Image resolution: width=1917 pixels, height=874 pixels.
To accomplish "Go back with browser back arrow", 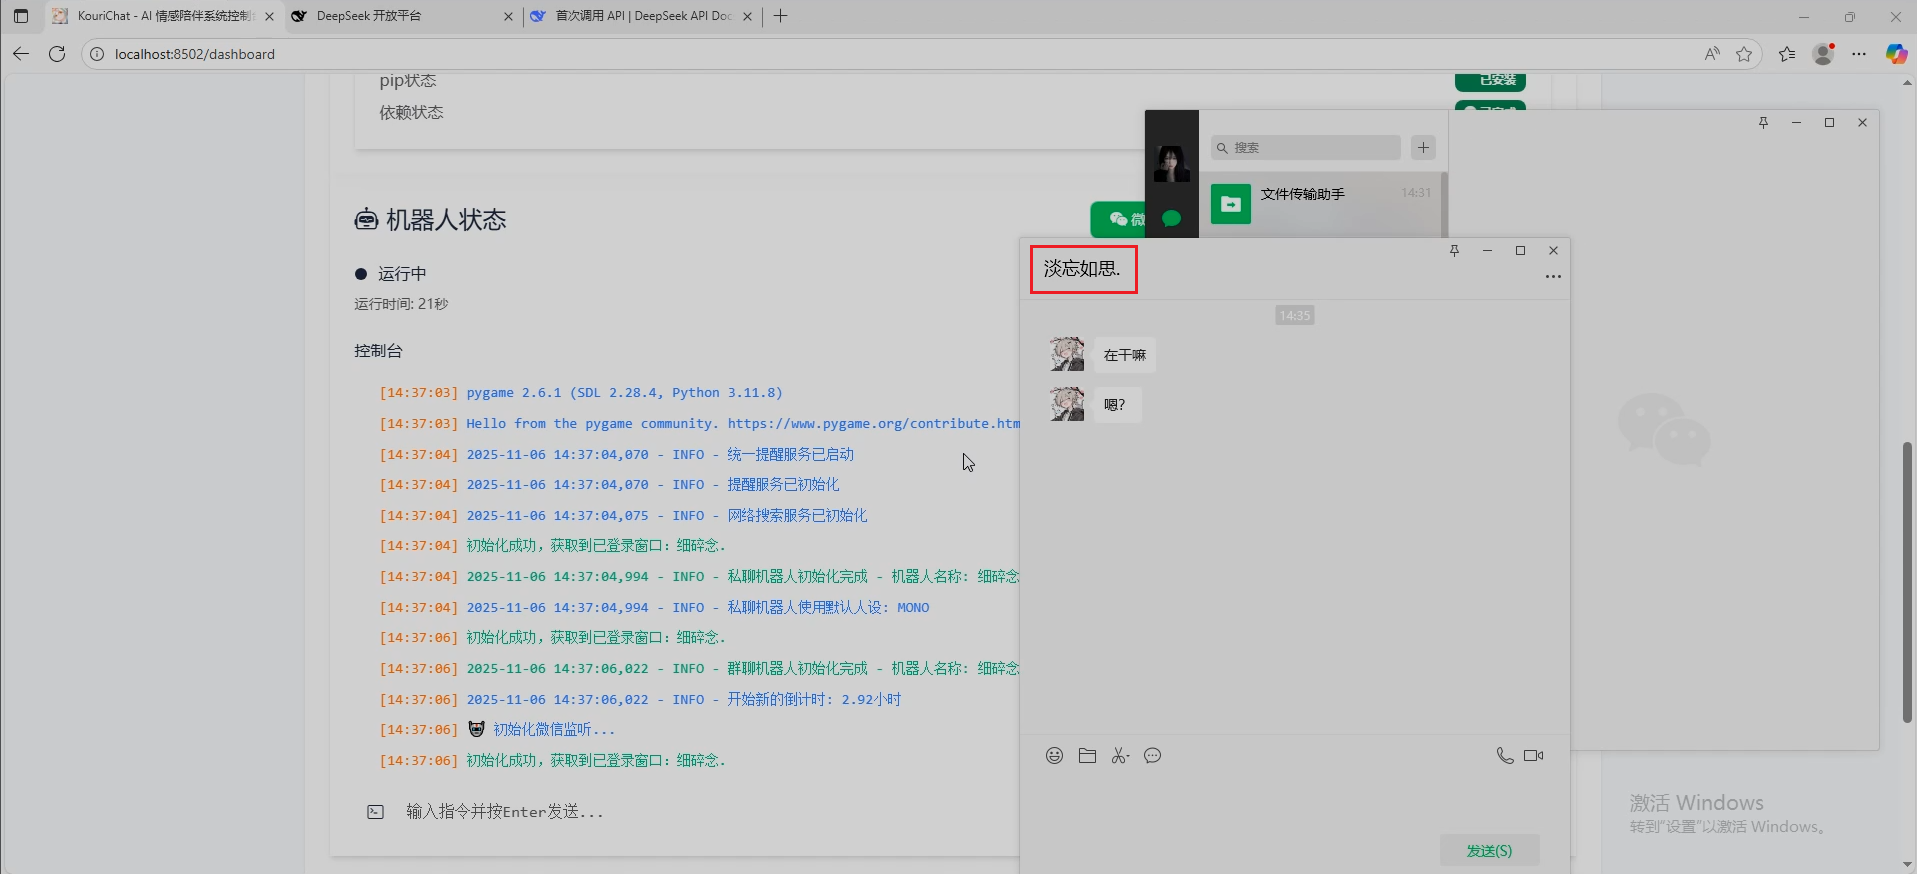I will [21, 54].
